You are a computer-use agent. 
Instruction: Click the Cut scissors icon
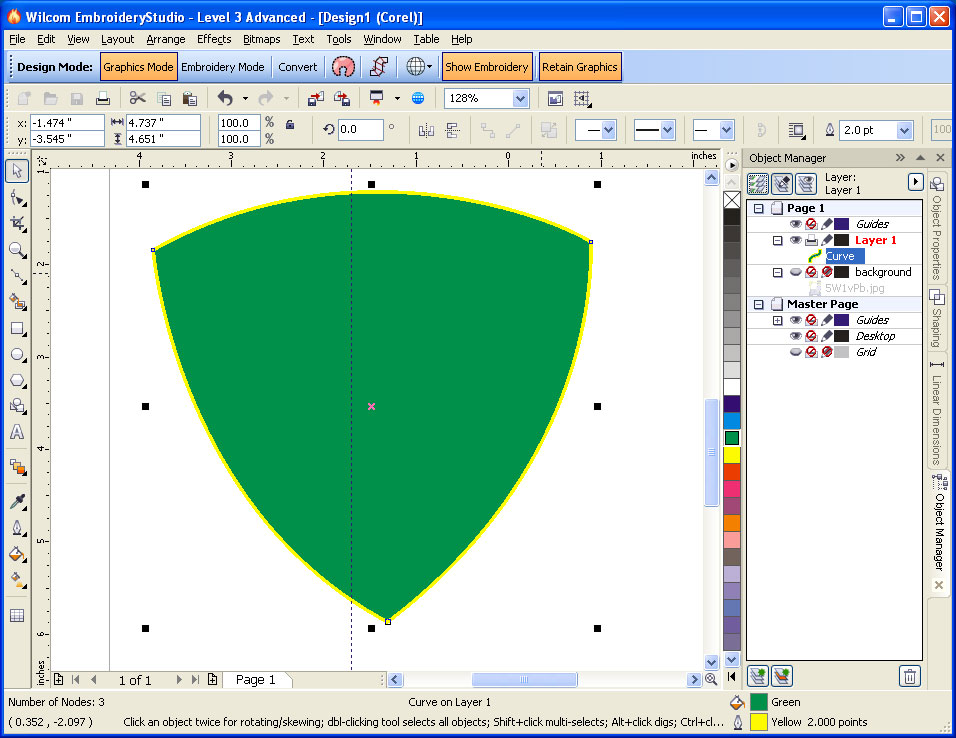[x=137, y=98]
